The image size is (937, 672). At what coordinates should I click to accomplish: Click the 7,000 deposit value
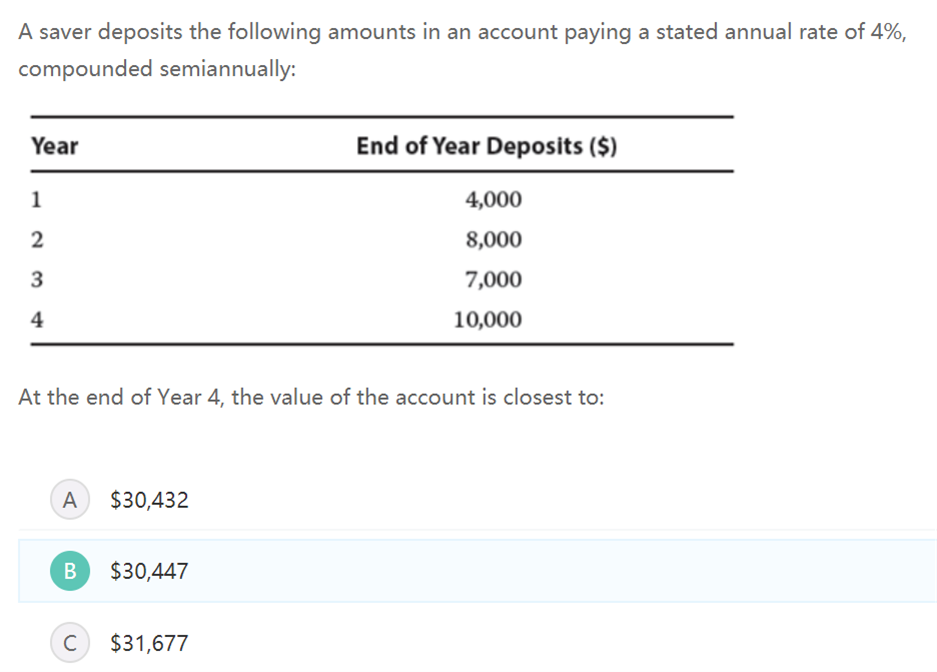(x=493, y=280)
